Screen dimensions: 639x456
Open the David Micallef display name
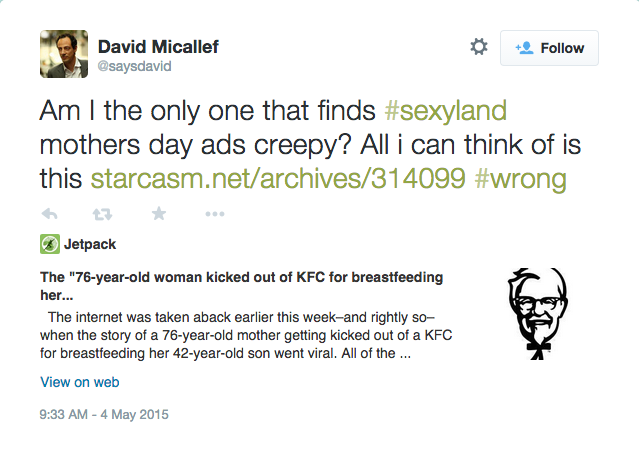tap(158, 46)
